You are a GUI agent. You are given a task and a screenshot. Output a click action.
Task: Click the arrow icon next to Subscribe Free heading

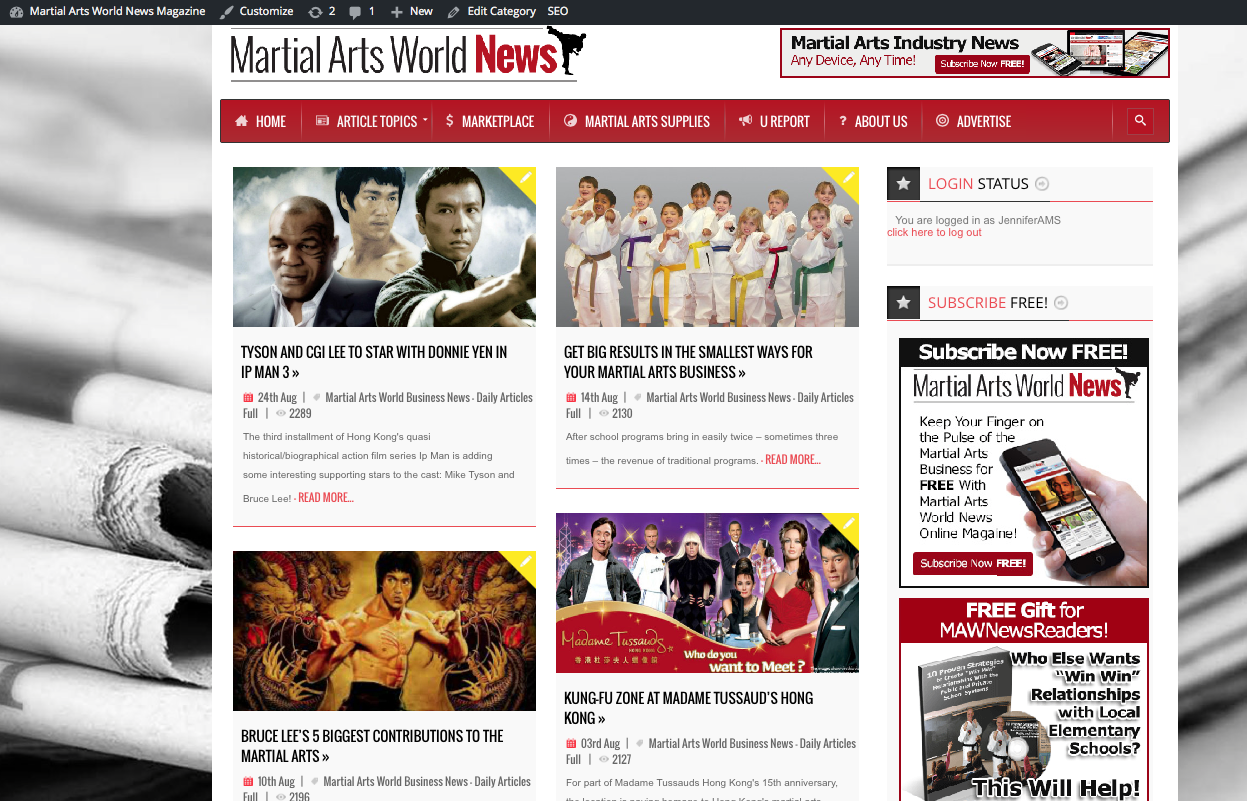pos(1061,303)
